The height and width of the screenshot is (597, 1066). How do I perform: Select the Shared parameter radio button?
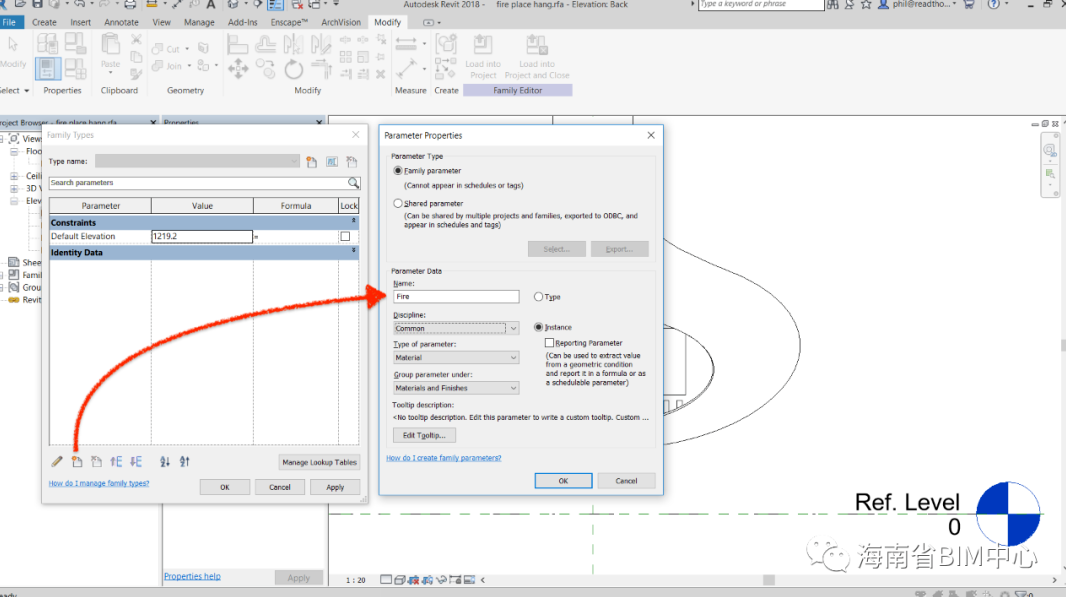point(398,203)
